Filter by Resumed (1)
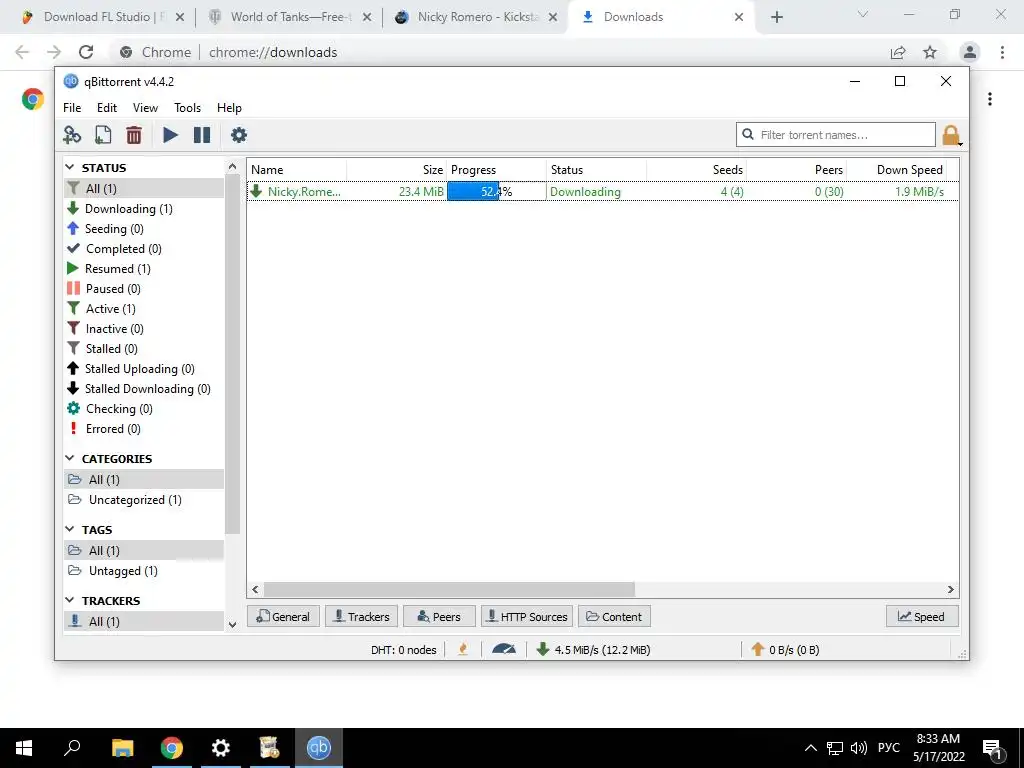 pyautogui.click(x=144, y=269)
